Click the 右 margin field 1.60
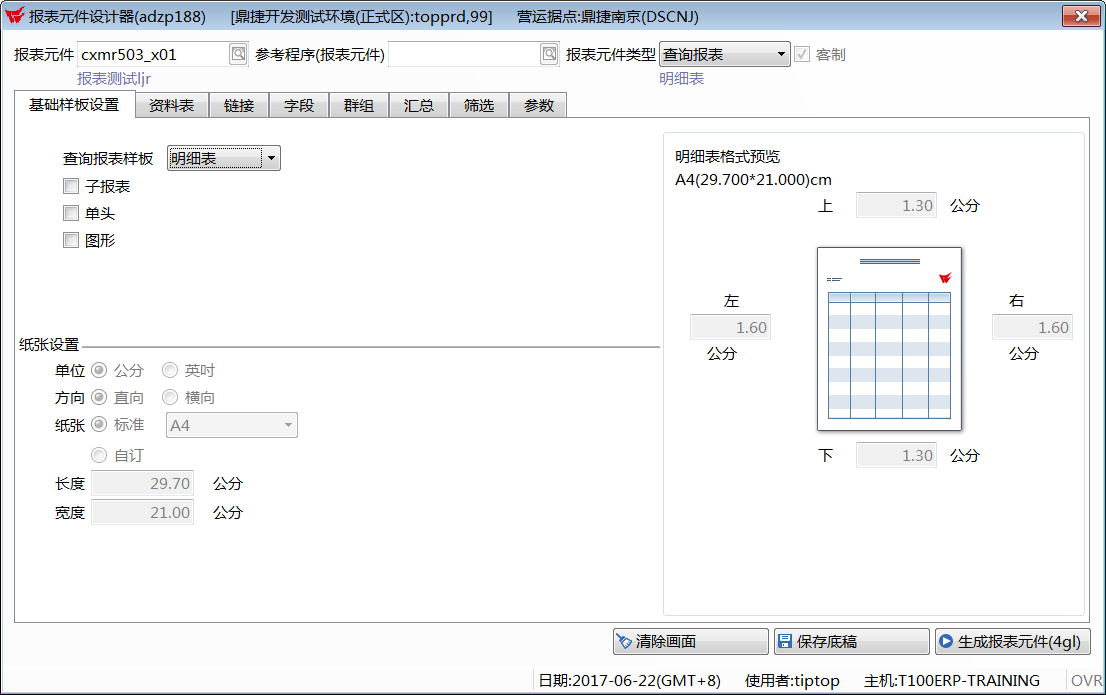The height and width of the screenshot is (695, 1106). [1032, 327]
